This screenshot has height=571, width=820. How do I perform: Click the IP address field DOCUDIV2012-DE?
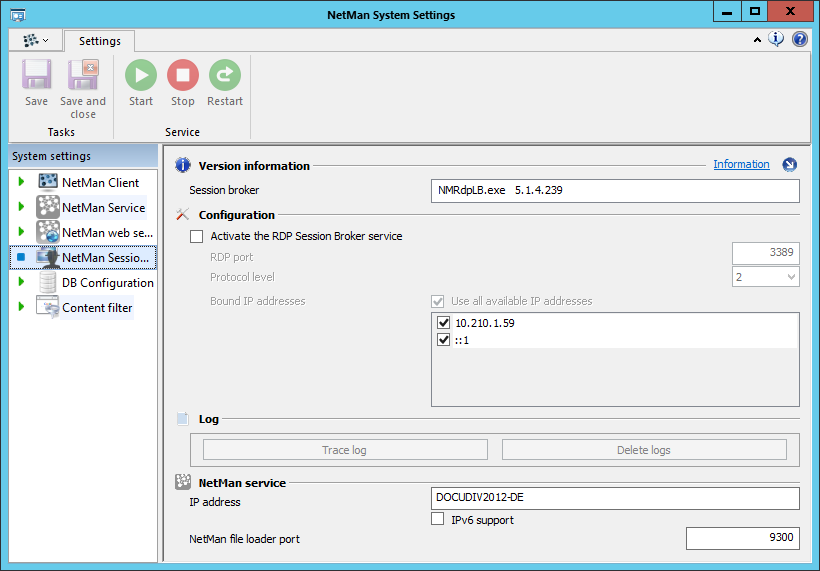(615, 498)
